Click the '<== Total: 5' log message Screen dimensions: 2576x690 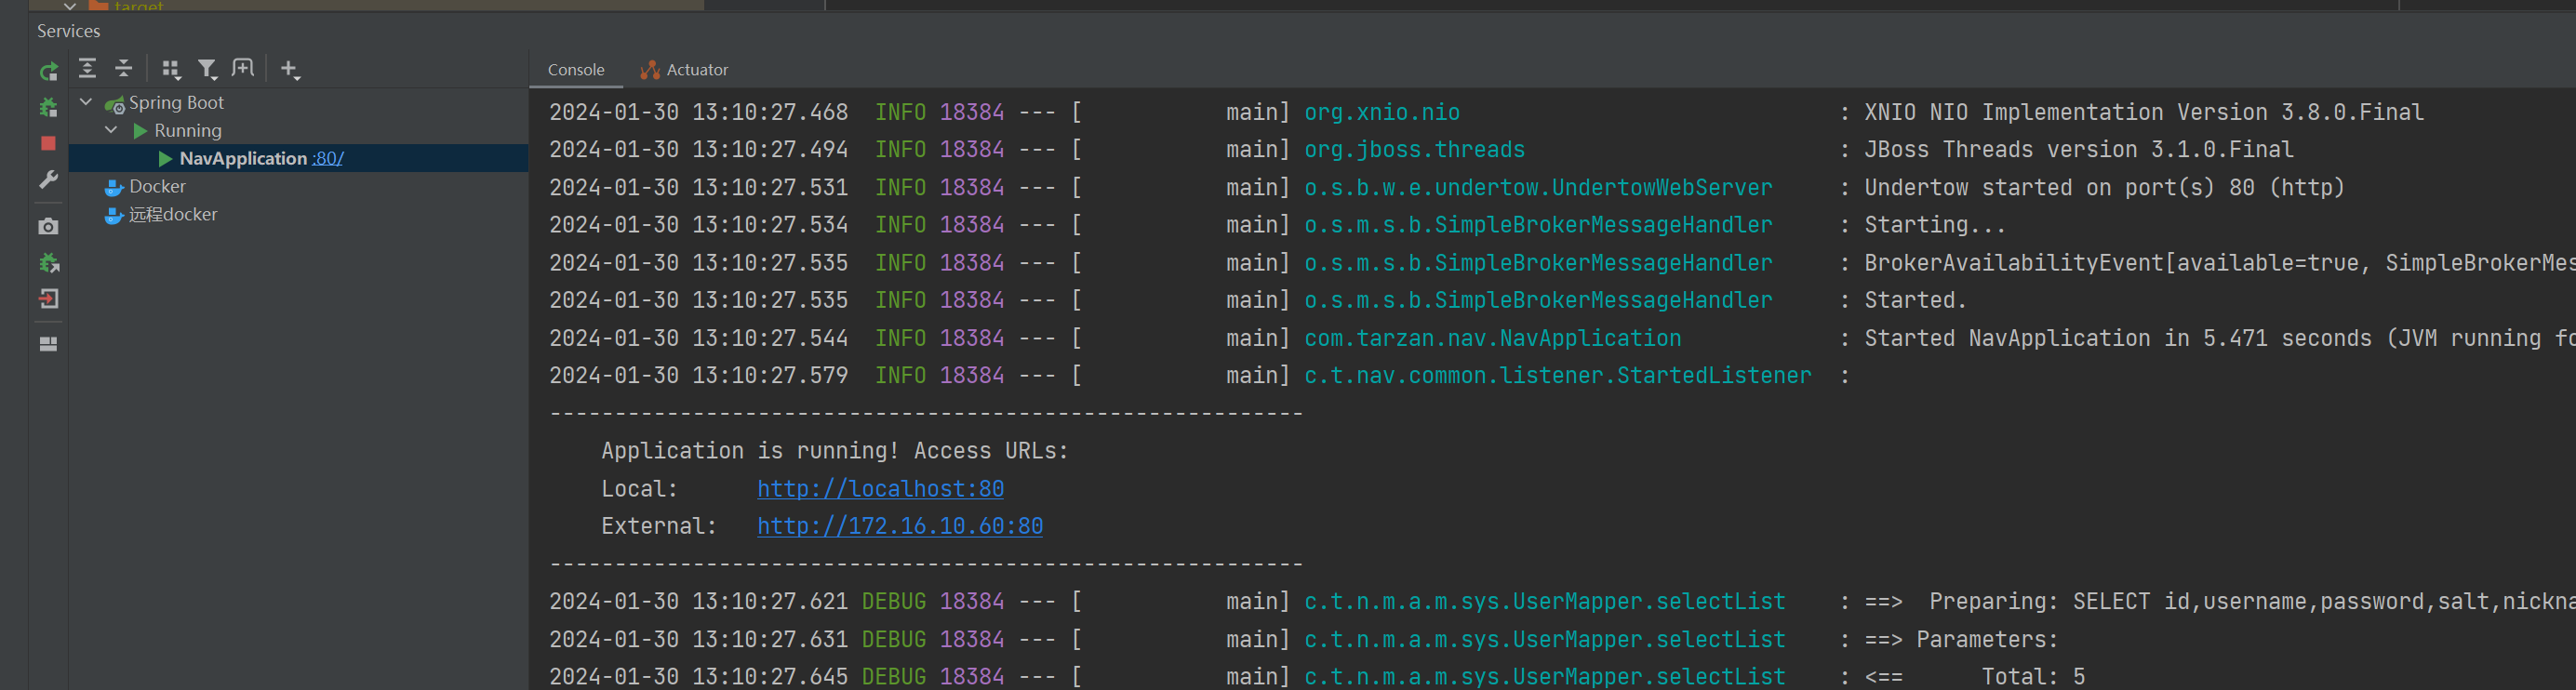tap(1974, 676)
